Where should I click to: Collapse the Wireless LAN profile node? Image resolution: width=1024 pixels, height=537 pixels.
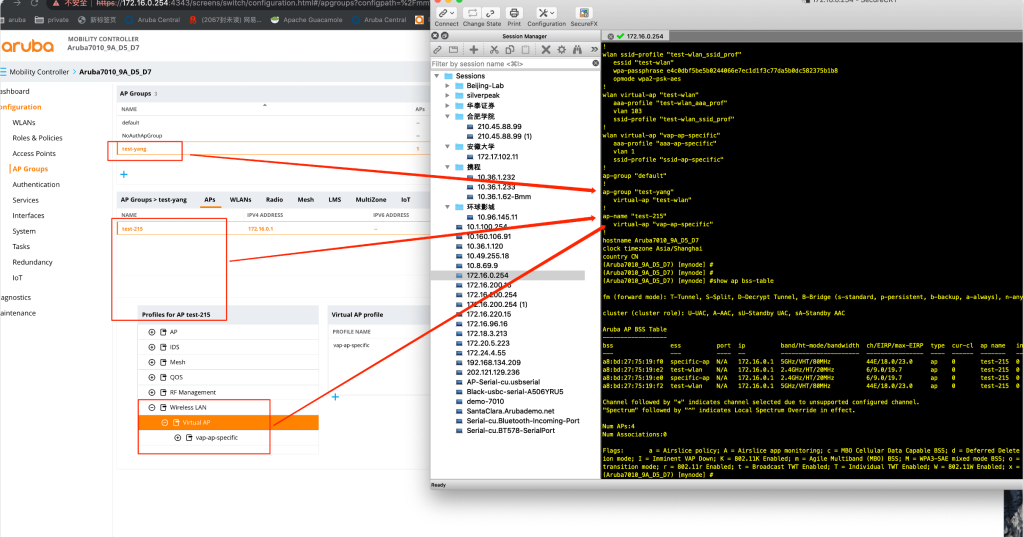click(x=152, y=408)
